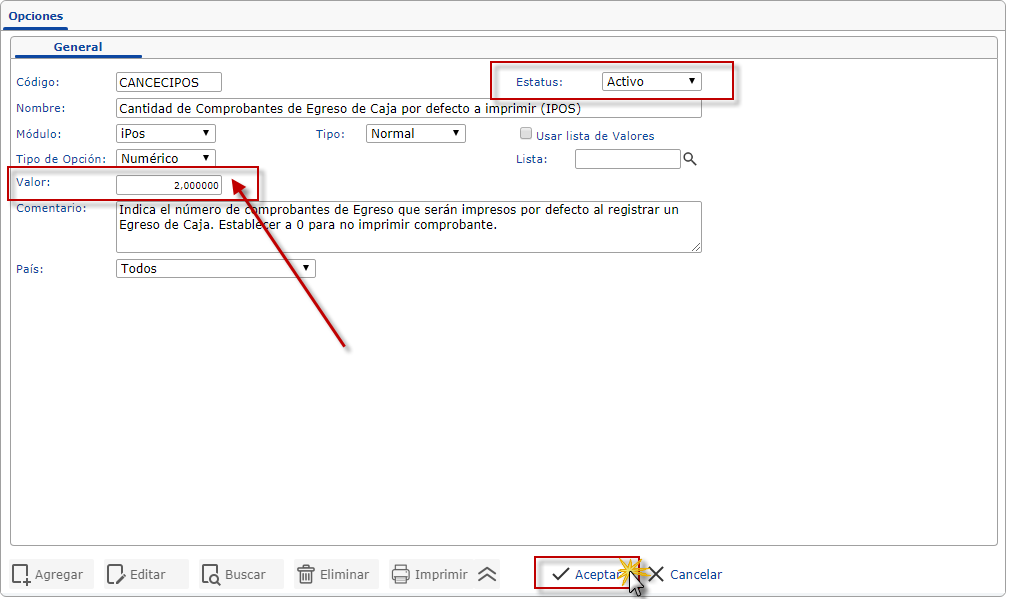Open the Estatus dropdown showing Activo

tap(652, 82)
